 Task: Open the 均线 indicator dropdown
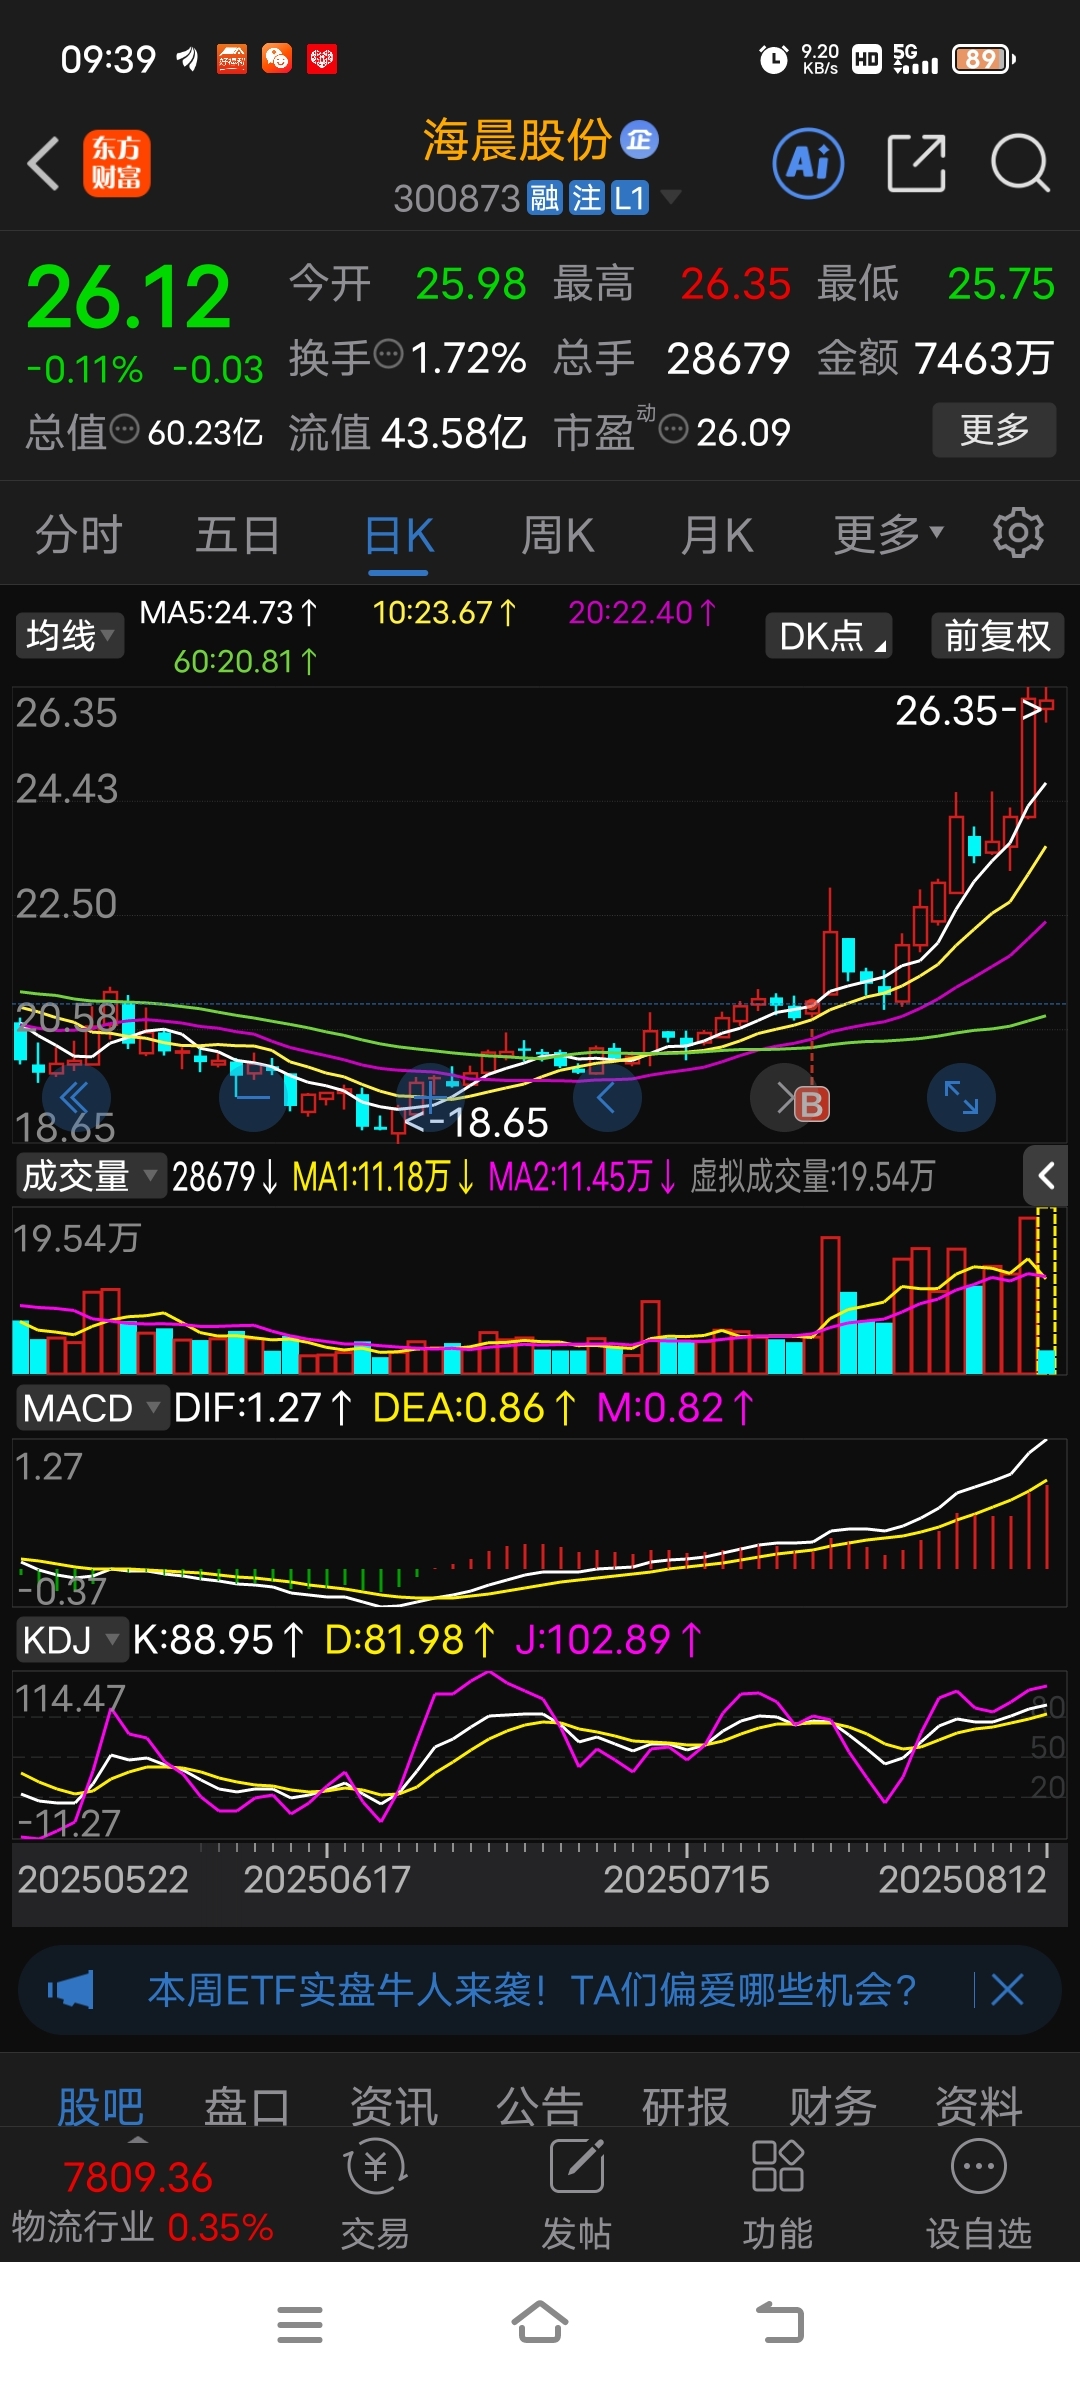tap(70, 636)
